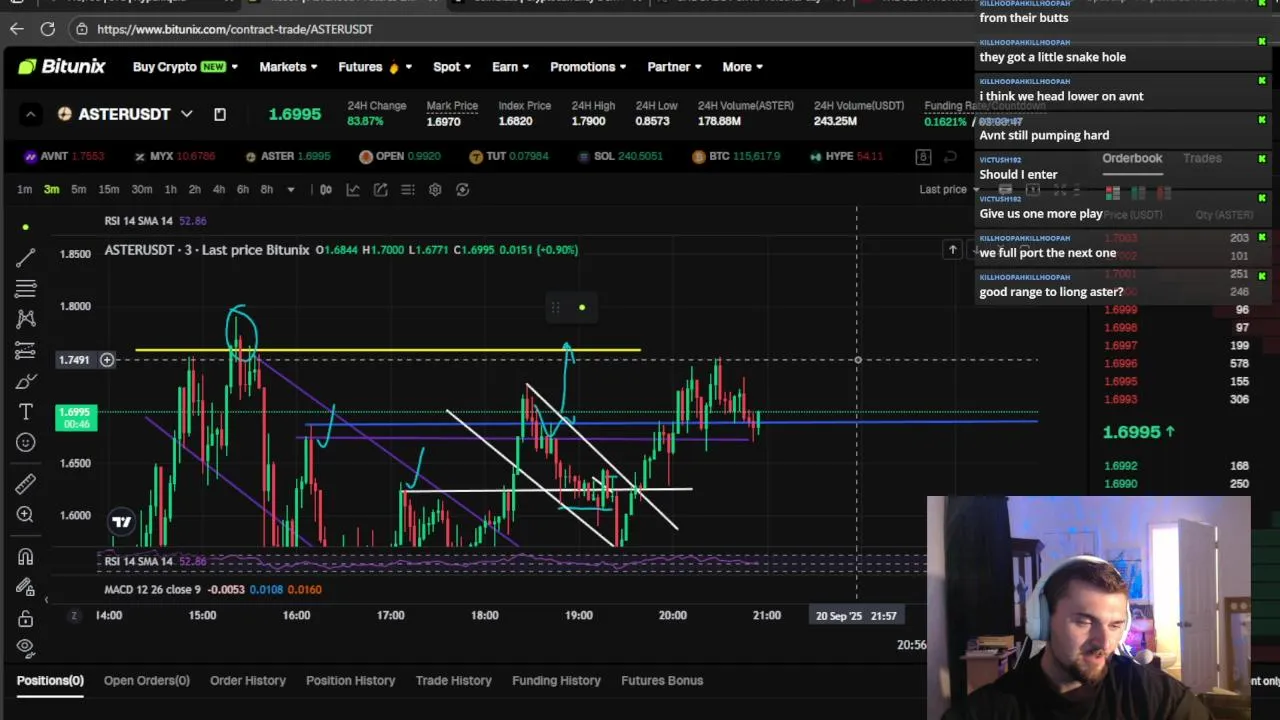Switch to the Position History tab

(x=351, y=680)
